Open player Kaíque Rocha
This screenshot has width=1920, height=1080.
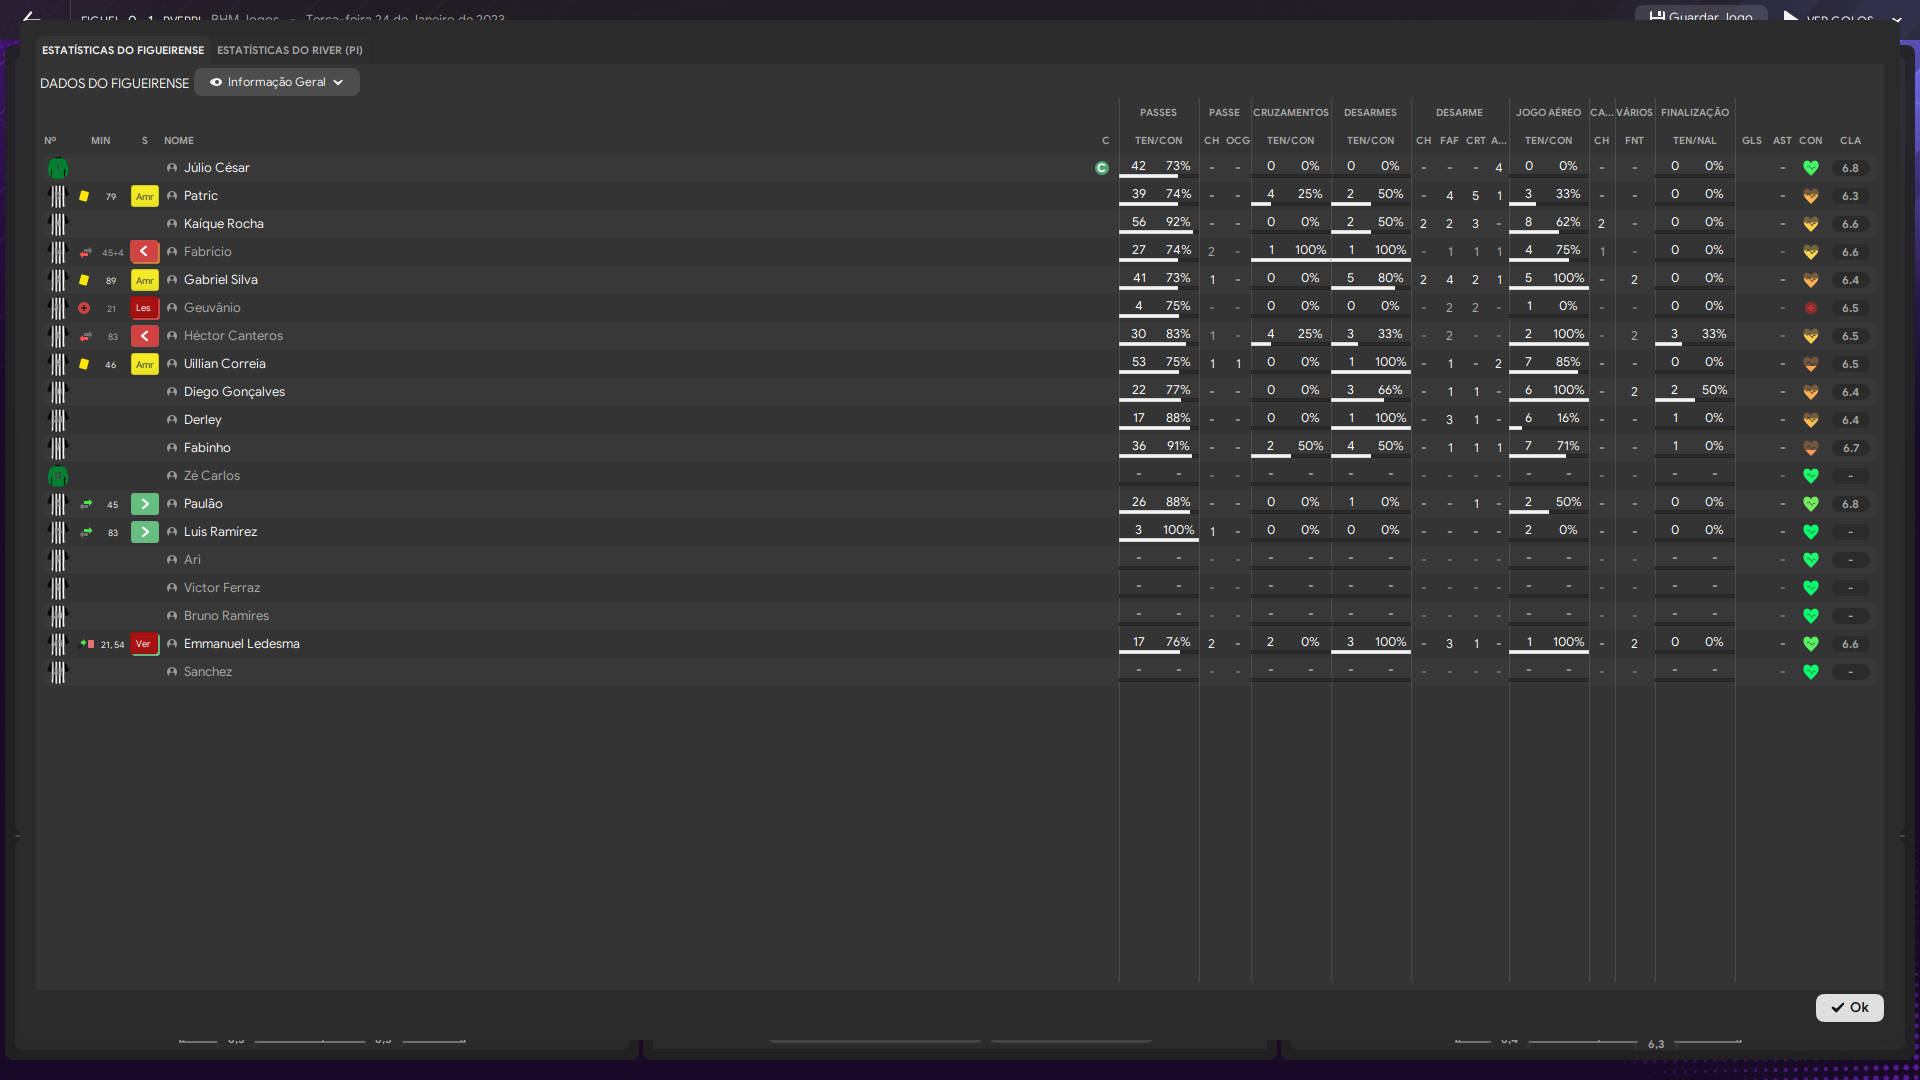point(223,224)
